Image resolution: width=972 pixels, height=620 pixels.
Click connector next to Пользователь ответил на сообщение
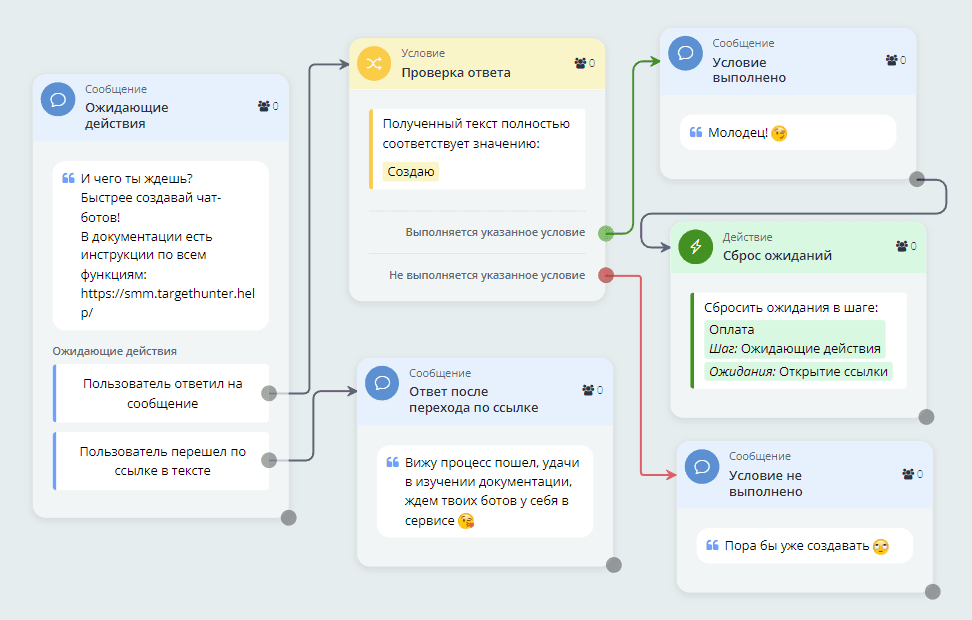[268, 393]
